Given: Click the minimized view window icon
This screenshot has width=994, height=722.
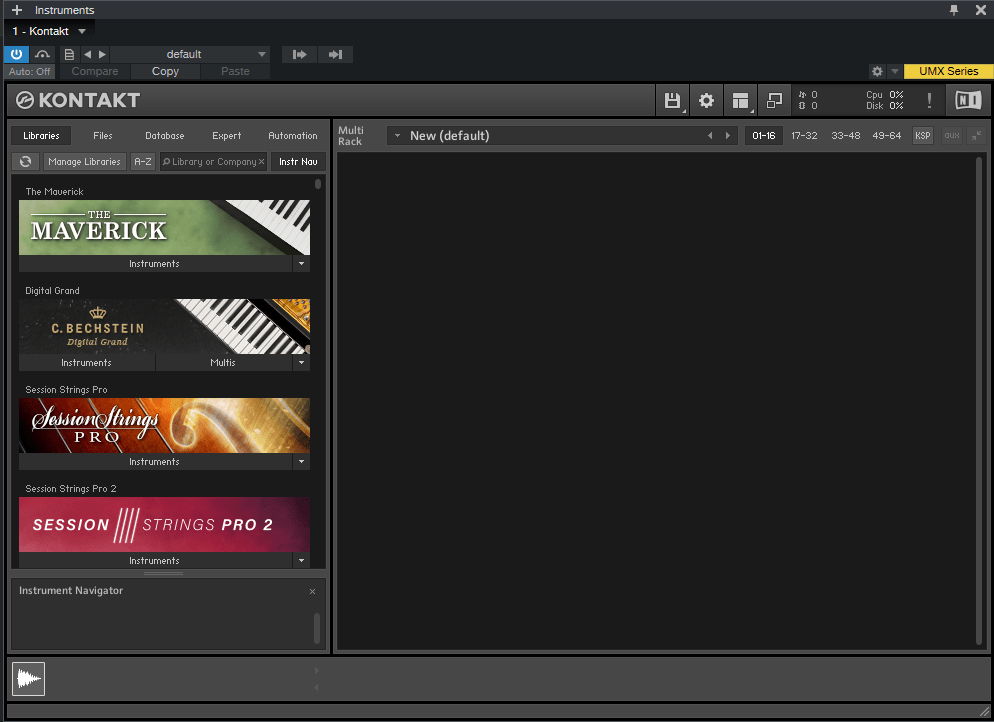Looking at the screenshot, I should [774, 100].
